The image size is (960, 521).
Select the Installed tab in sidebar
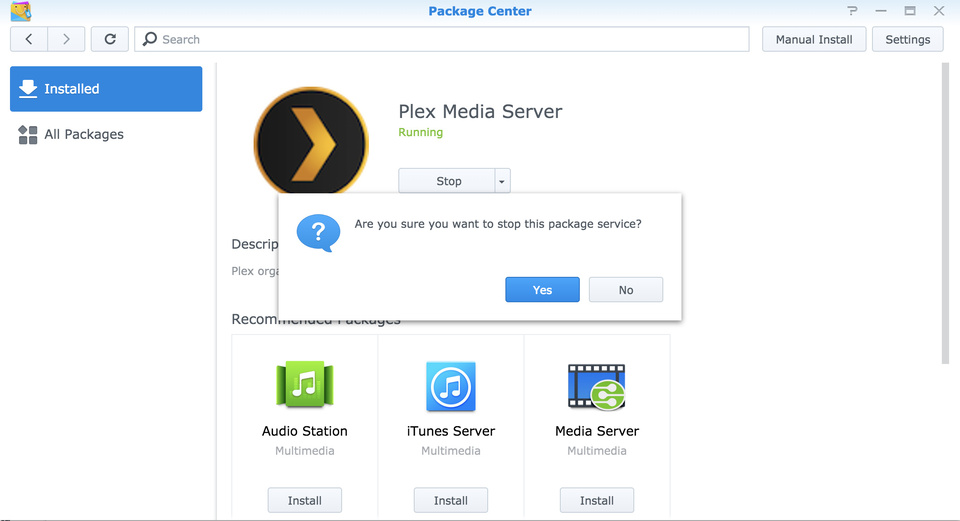(106, 89)
